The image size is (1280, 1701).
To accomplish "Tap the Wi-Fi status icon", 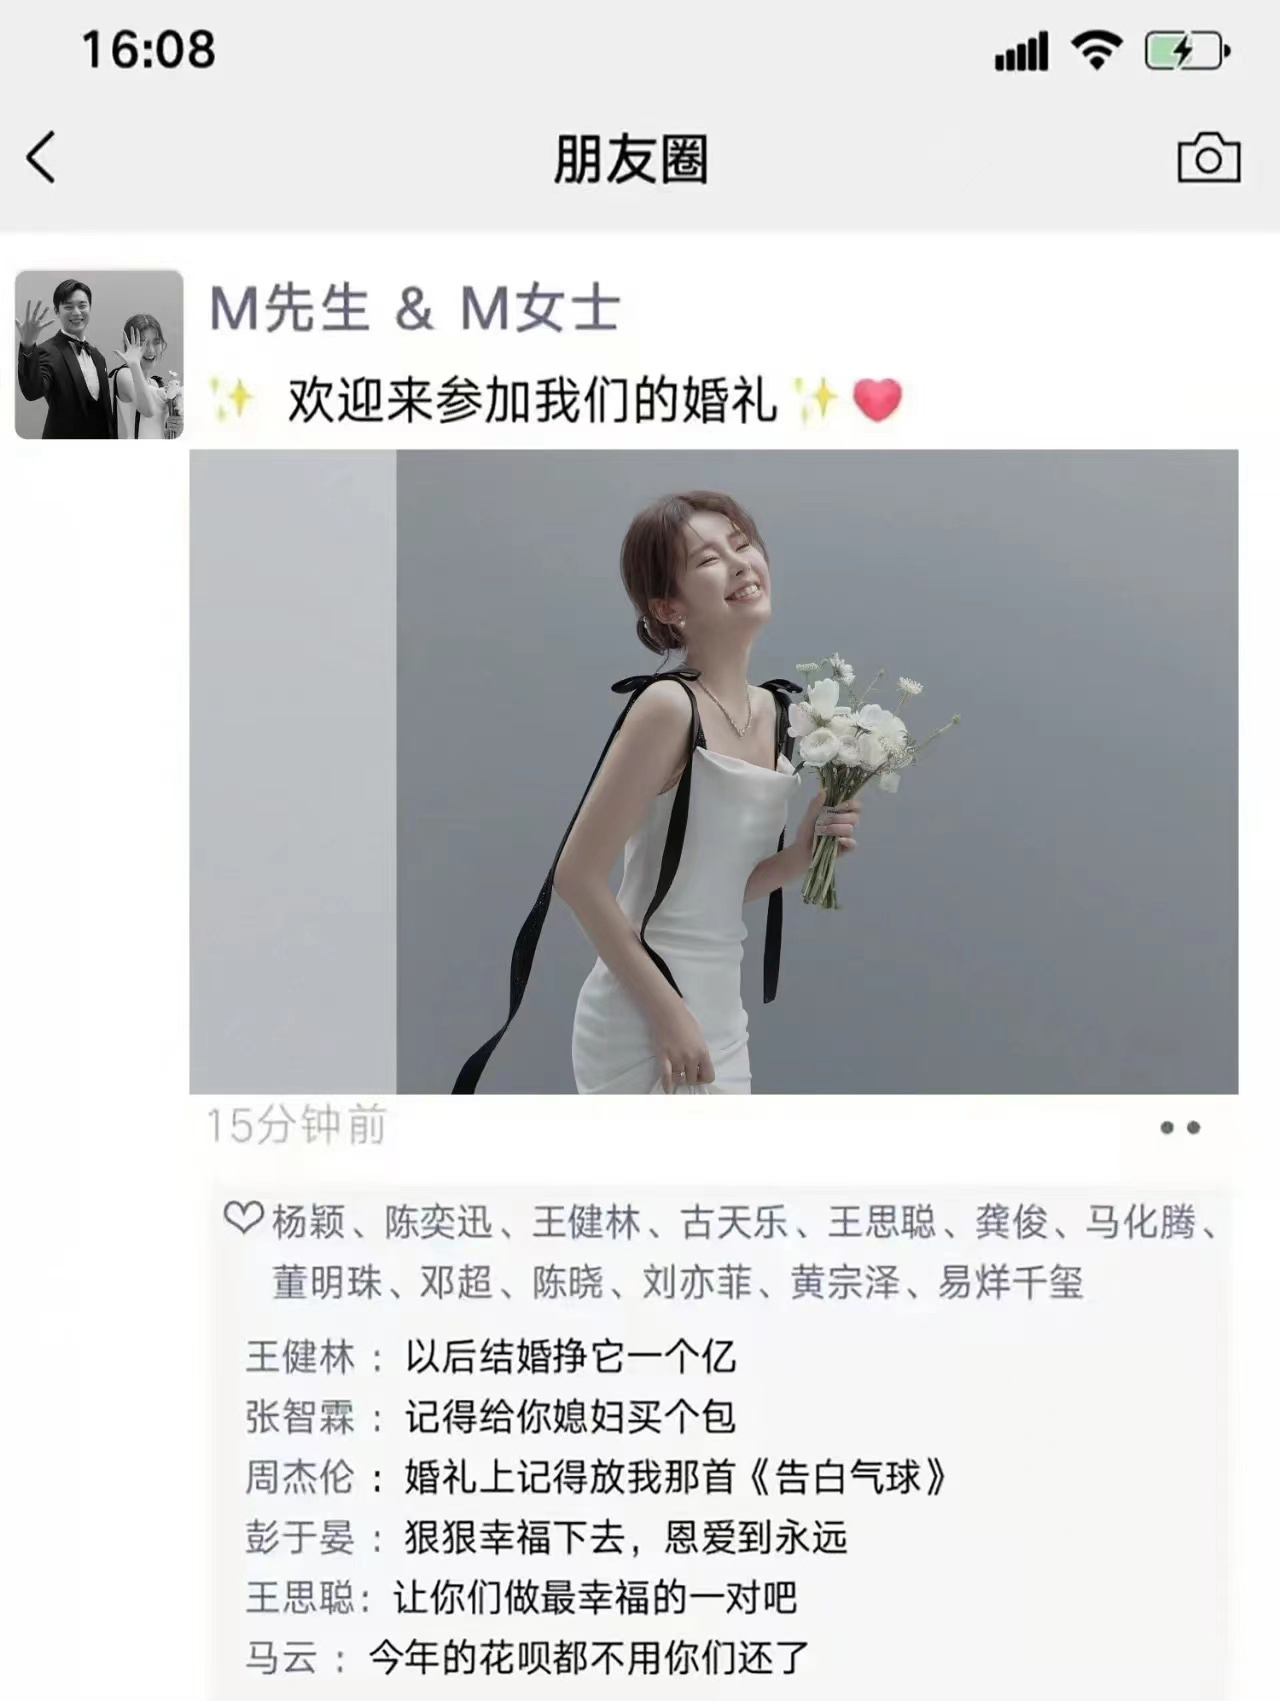I will click(x=1096, y=50).
